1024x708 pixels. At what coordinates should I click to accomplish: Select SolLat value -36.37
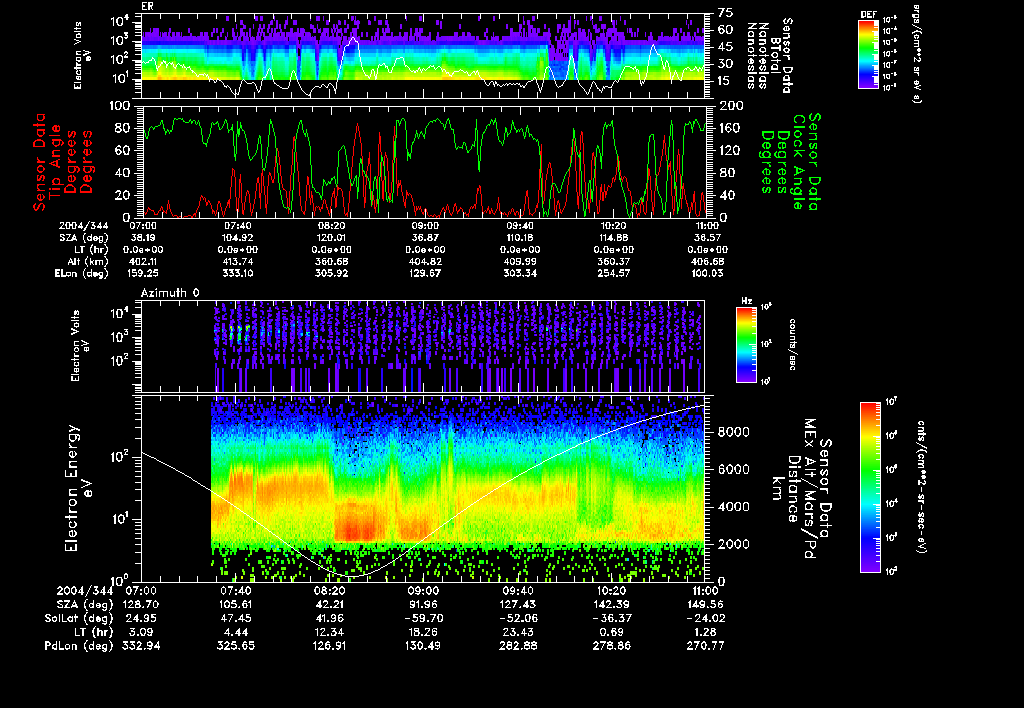click(x=611, y=619)
